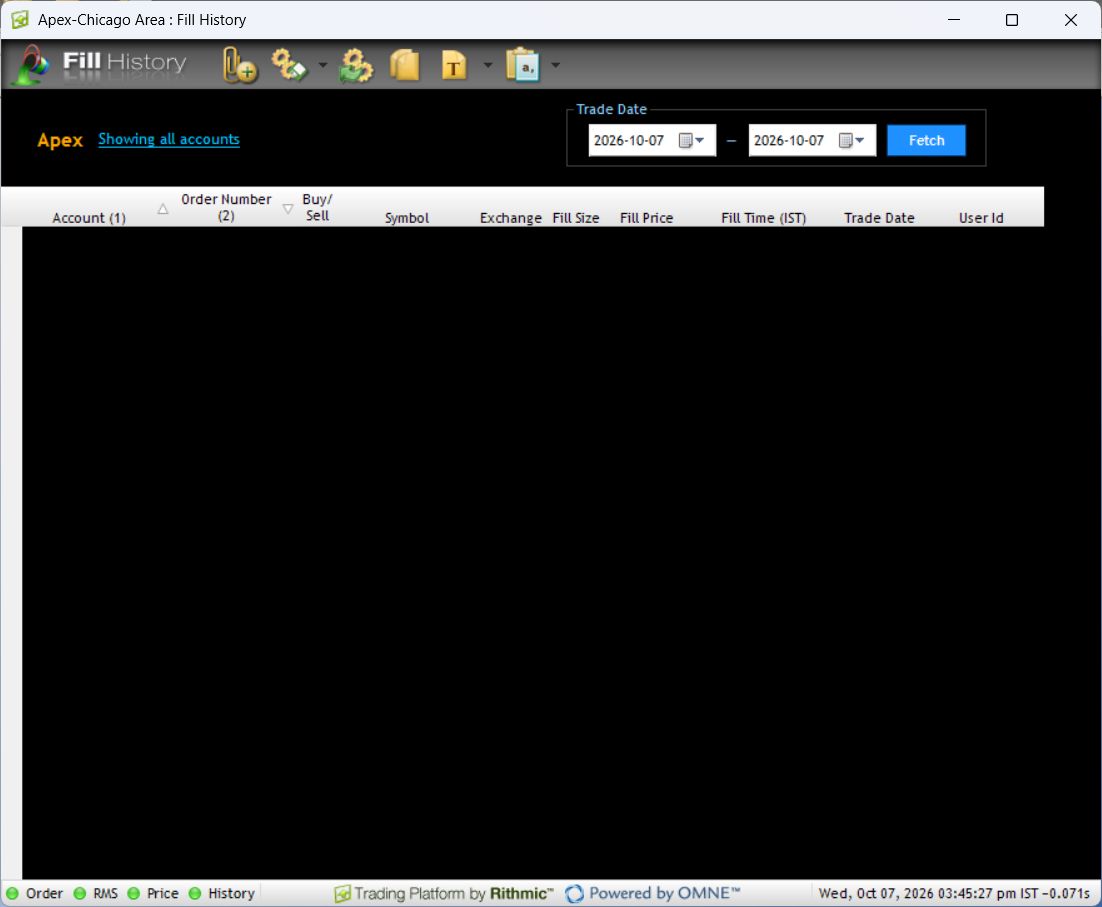Open dropdown arrow beside clipboard icon
This screenshot has width=1102, height=907.
(x=555, y=65)
